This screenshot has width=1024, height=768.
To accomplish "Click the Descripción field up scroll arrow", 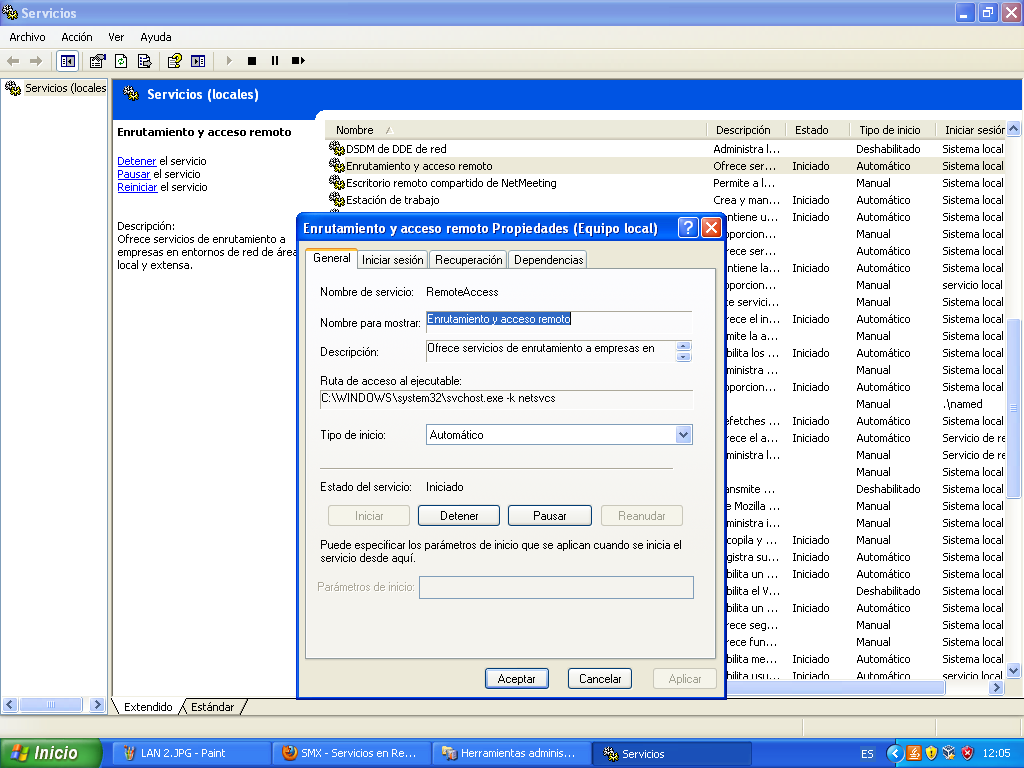I will point(681,345).
